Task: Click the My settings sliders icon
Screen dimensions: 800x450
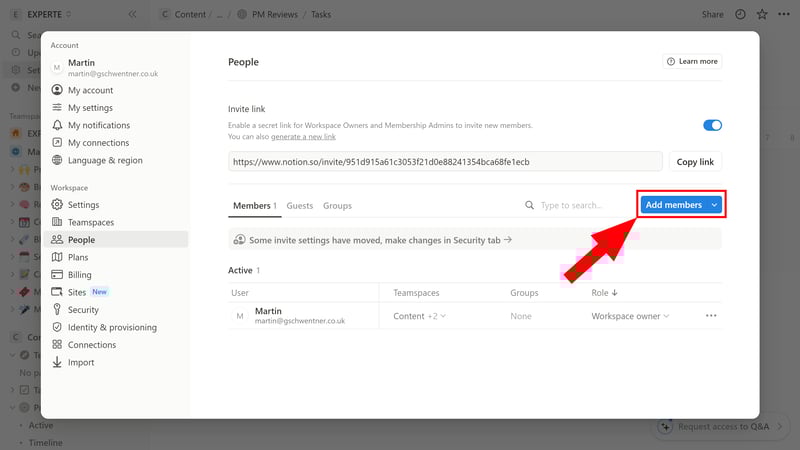Action: point(57,107)
